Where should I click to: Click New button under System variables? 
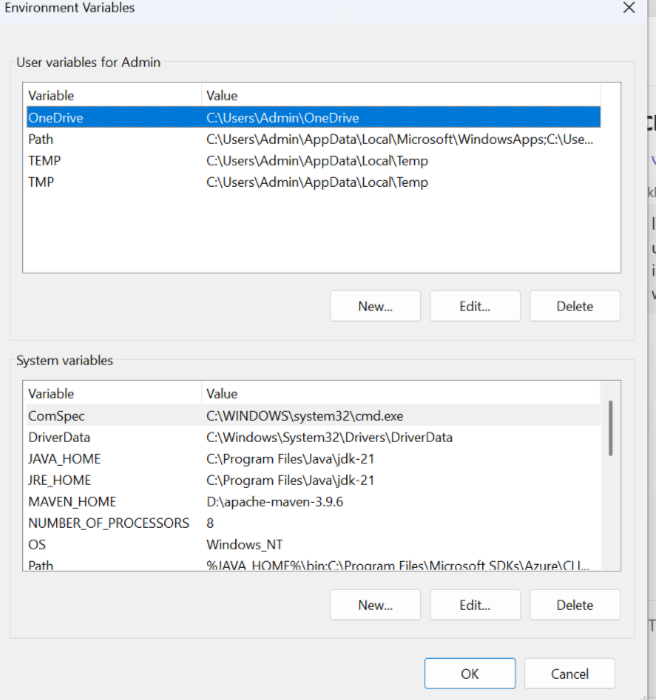(x=375, y=605)
